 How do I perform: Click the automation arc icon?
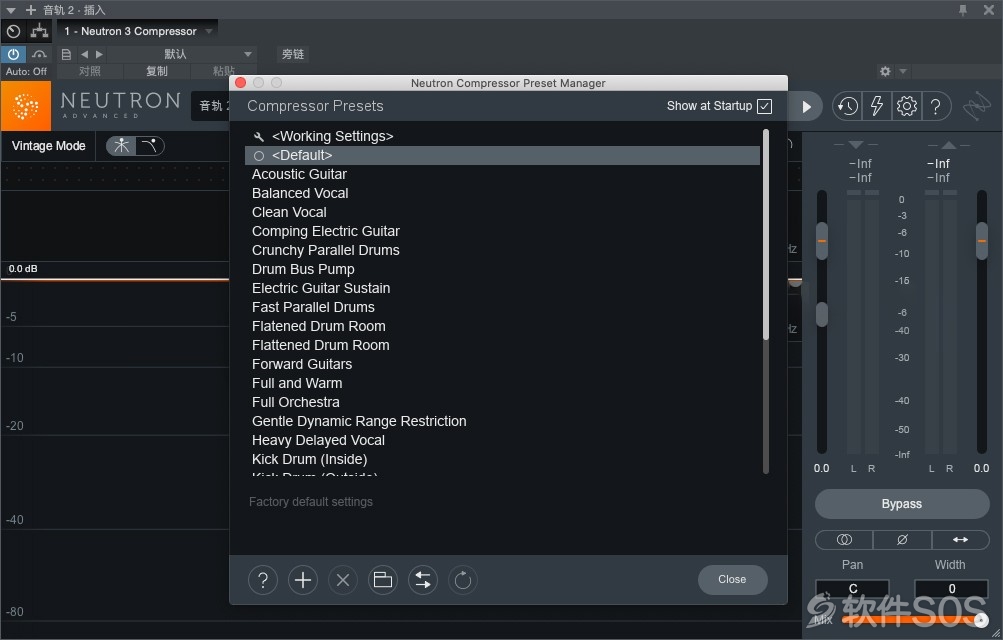click(x=40, y=54)
